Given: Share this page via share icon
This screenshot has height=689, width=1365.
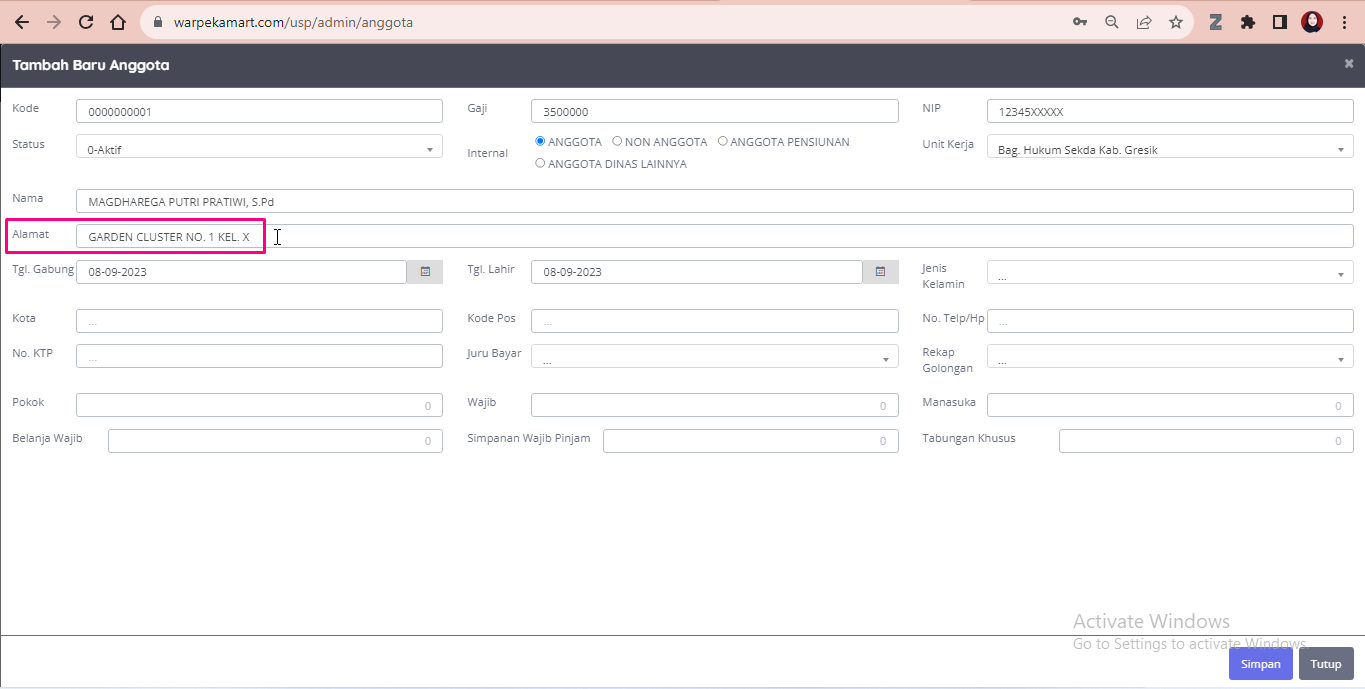Looking at the screenshot, I should pyautogui.click(x=1144, y=22).
